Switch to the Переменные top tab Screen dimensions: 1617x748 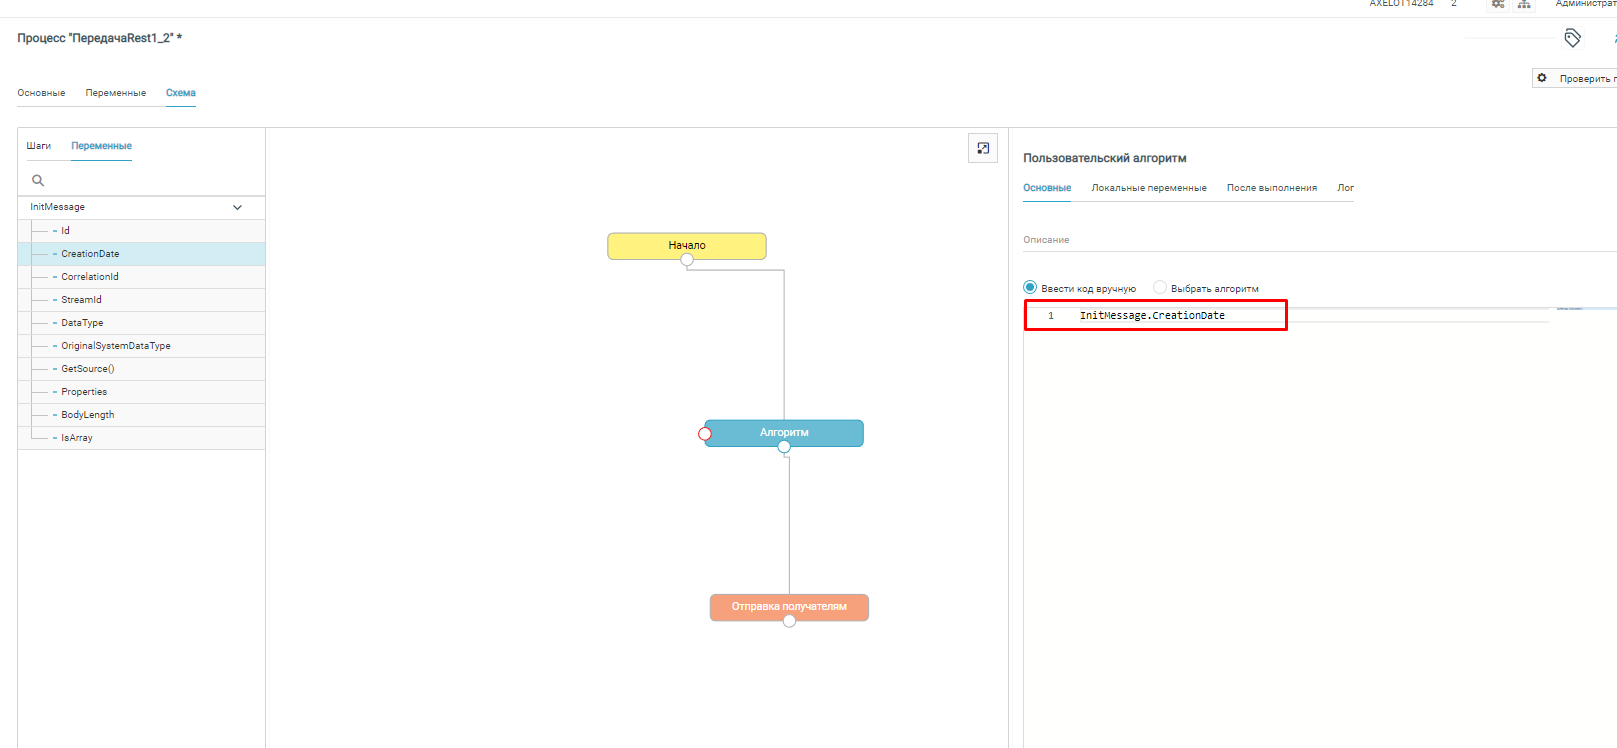click(x=115, y=93)
